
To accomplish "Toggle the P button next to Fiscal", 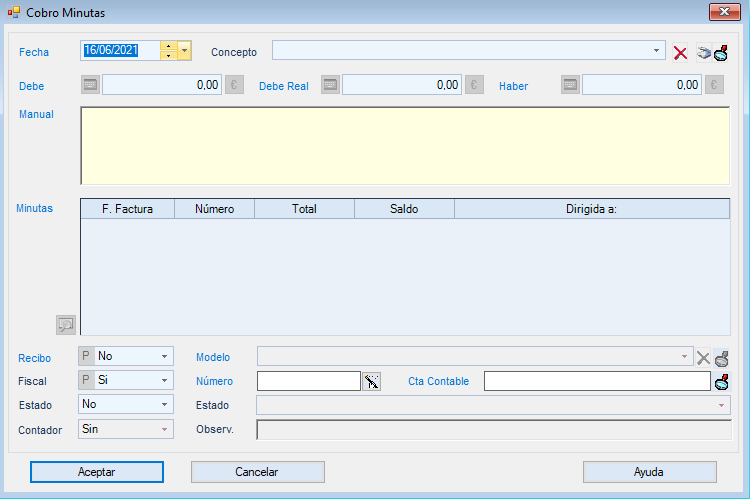I will click(x=86, y=380).
